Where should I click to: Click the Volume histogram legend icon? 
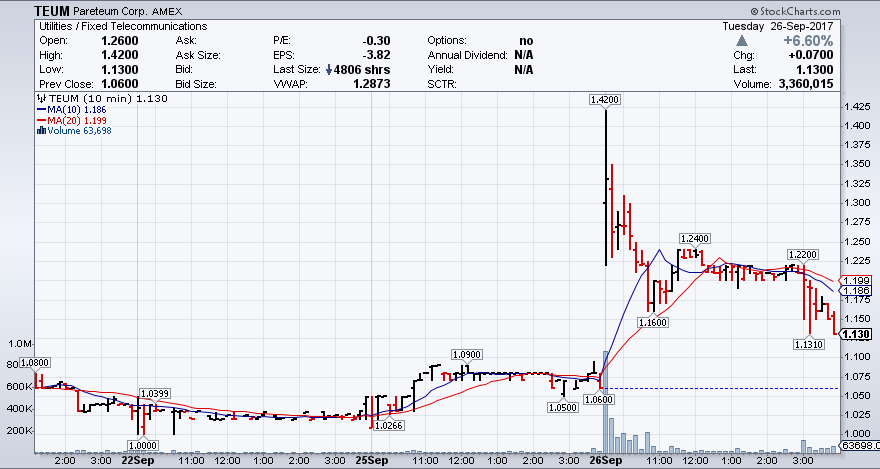tap(40, 130)
